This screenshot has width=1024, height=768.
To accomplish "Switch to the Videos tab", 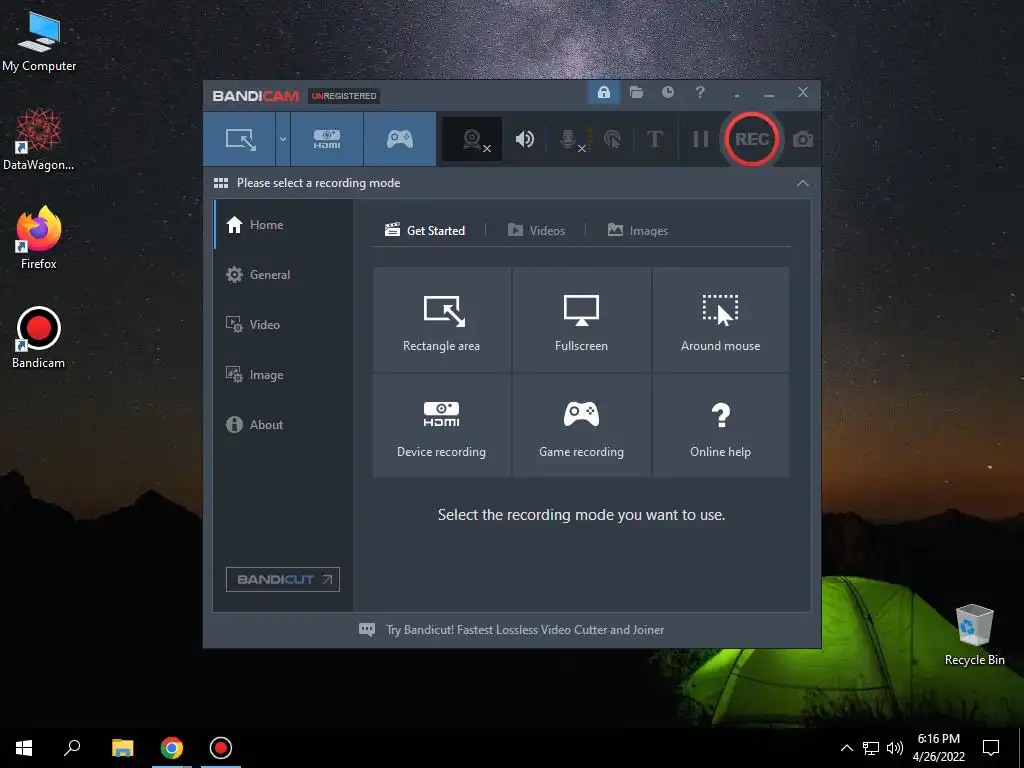I will pyautogui.click(x=536, y=231).
